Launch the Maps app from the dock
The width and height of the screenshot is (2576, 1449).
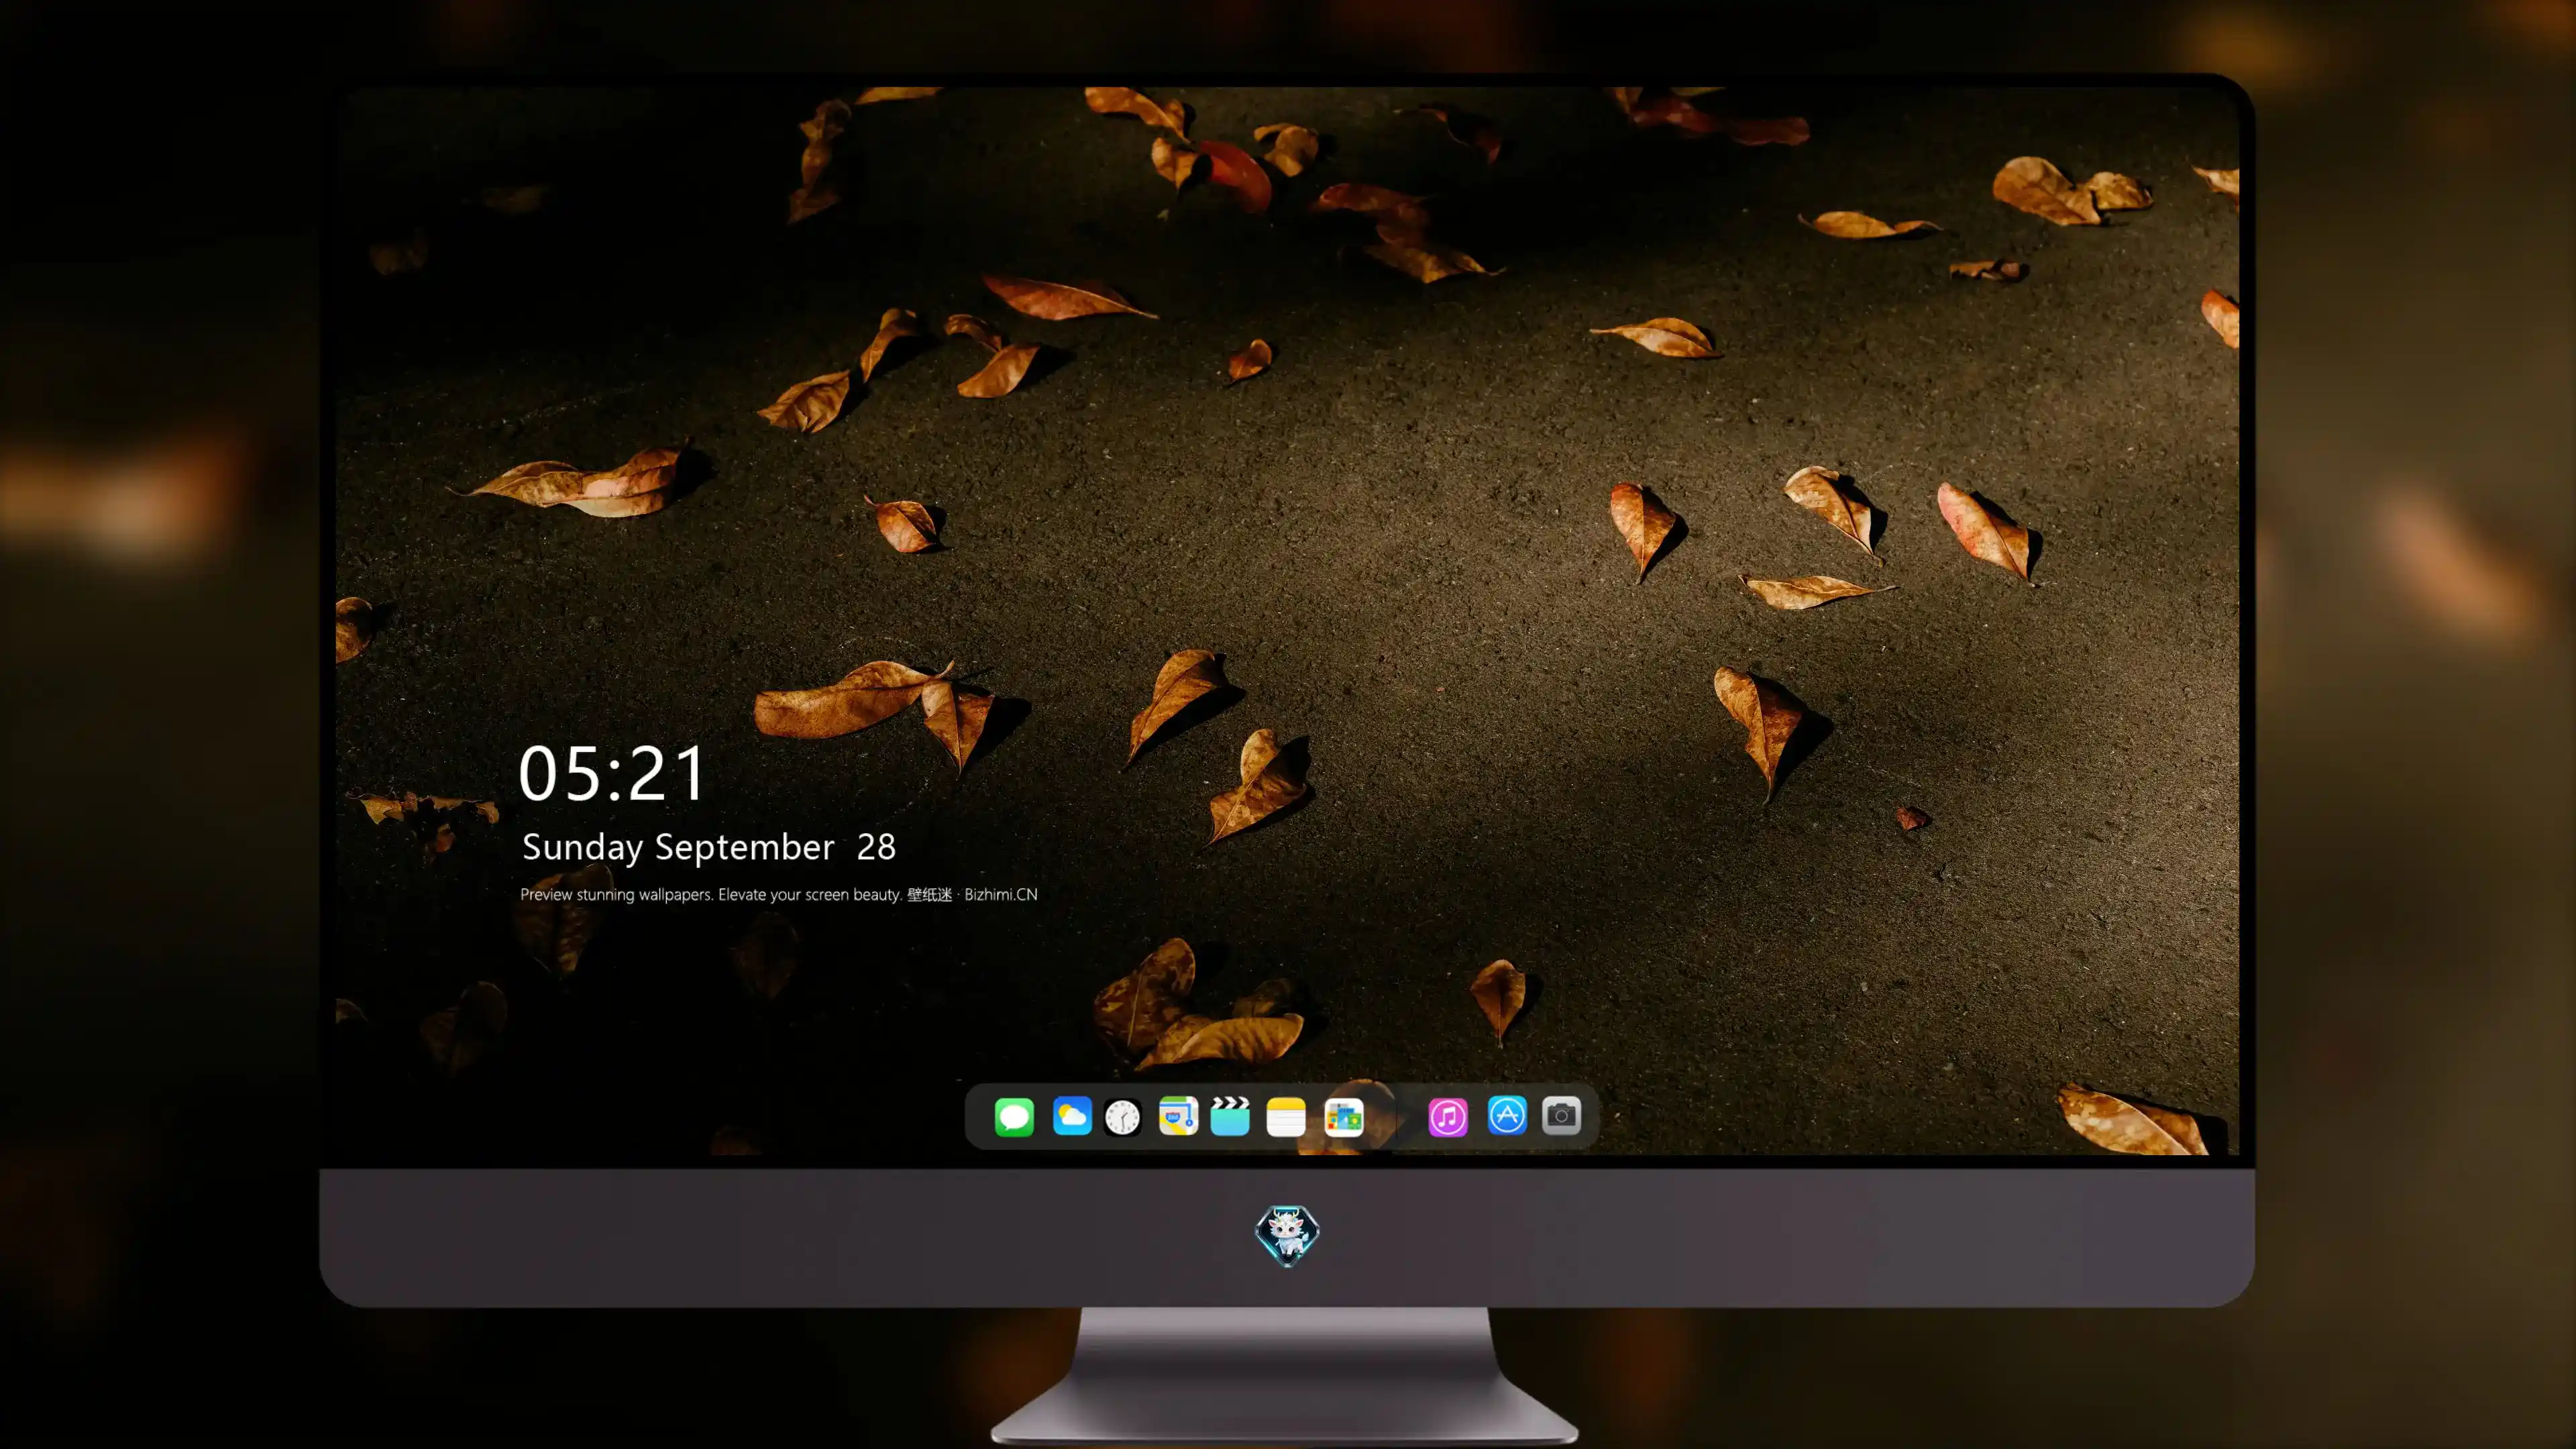pos(1178,1116)
